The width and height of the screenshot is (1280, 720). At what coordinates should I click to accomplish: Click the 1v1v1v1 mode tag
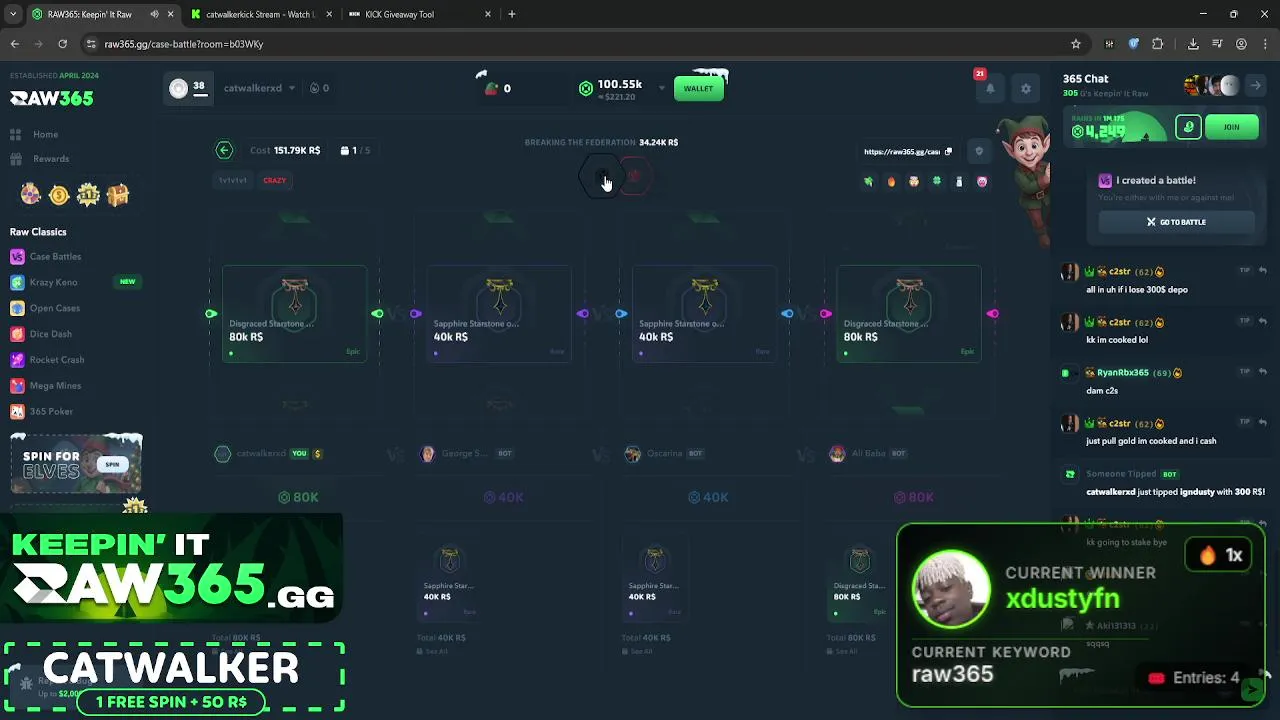click(233, 181)
